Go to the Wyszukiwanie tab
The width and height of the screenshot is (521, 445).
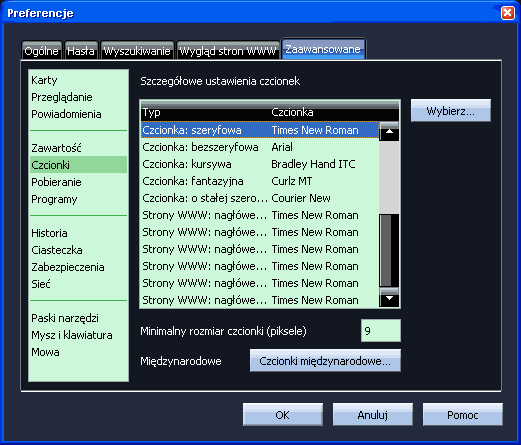coord(137,51)
